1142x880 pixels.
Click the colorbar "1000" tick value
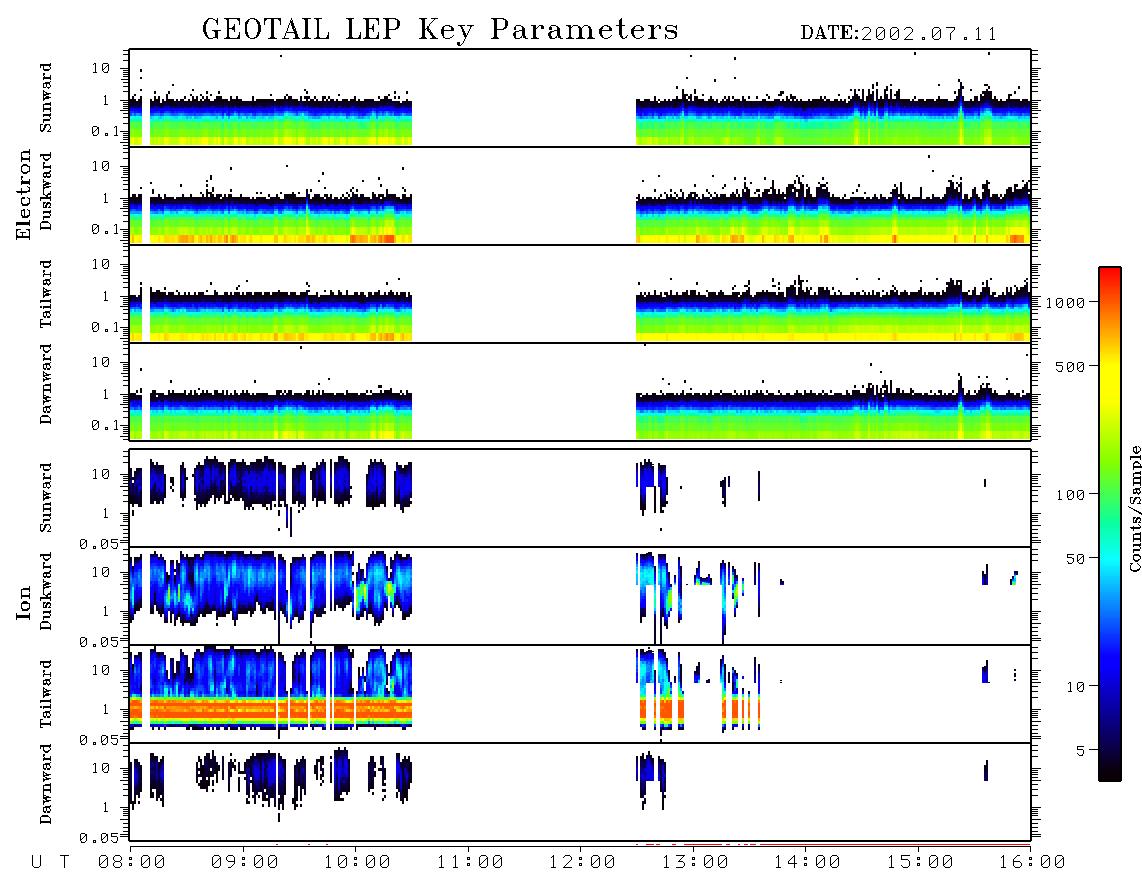coord(1064,302)
